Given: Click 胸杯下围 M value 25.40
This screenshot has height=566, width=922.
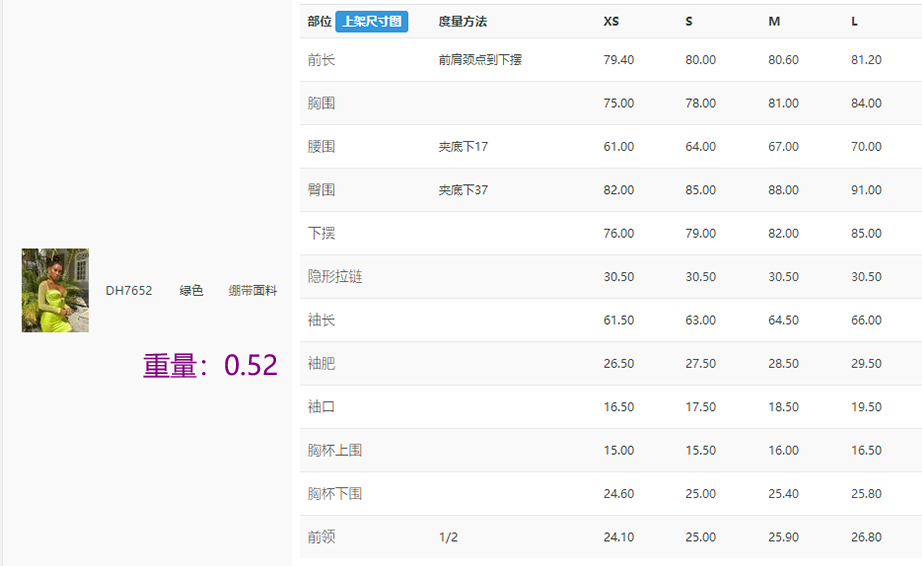Looking at the screenshot, I should pos(783,494).
